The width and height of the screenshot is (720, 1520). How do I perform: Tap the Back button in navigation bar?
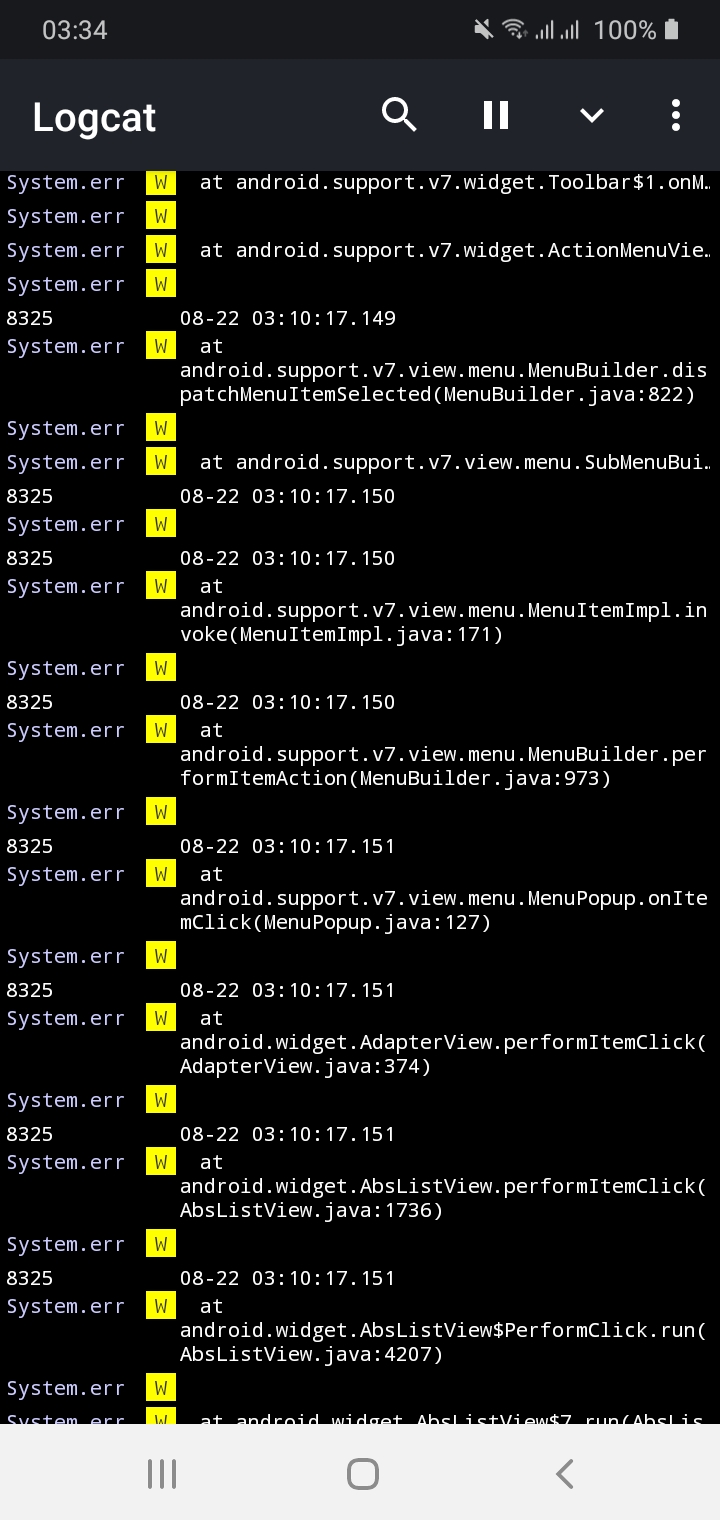563,1472
